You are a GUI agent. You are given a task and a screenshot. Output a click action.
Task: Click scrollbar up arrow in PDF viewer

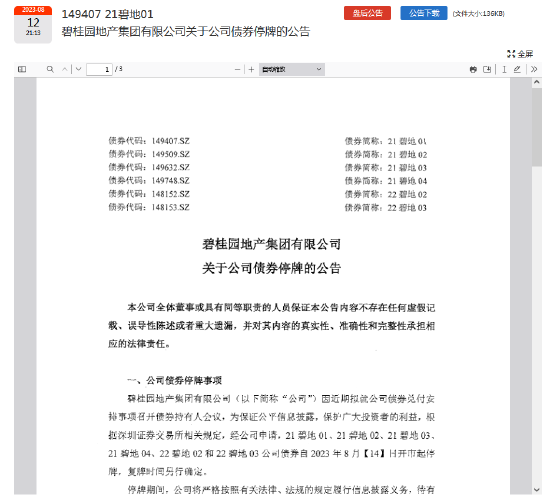click(537, 82)
